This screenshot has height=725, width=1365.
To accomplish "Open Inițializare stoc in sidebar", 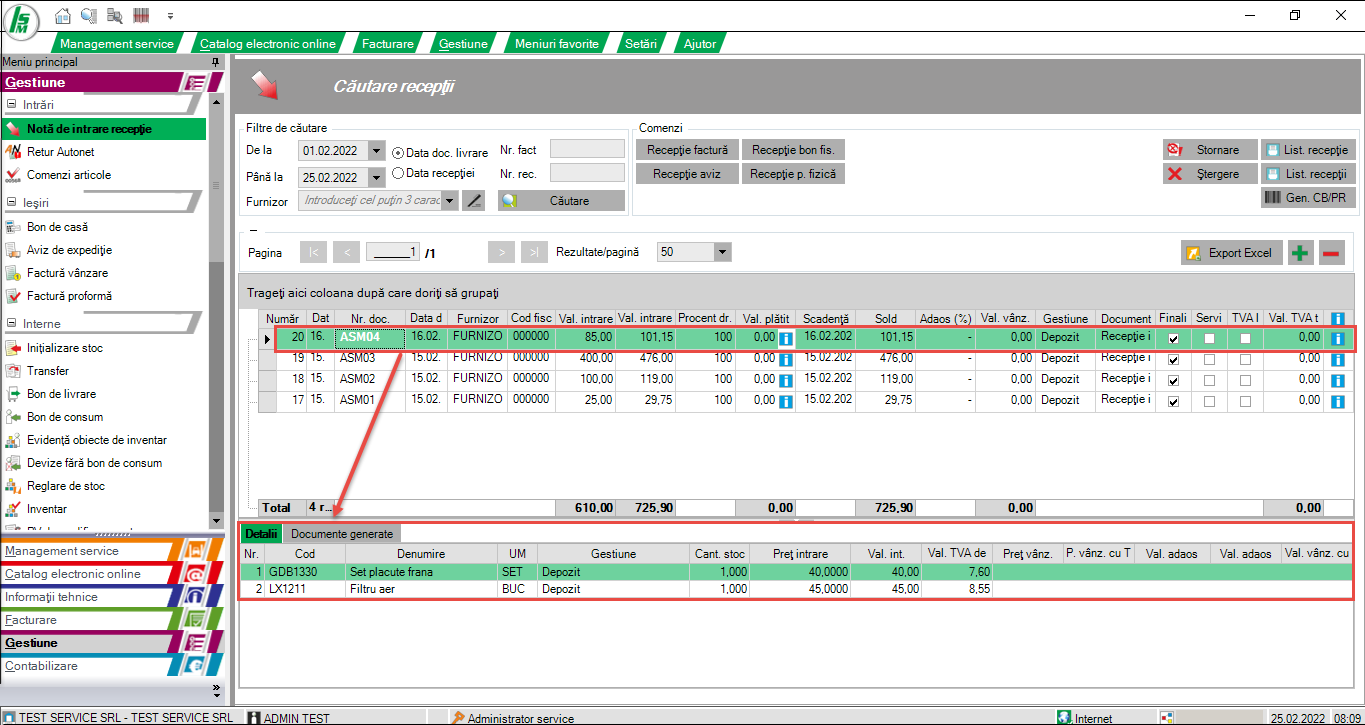I will point(64,348).
